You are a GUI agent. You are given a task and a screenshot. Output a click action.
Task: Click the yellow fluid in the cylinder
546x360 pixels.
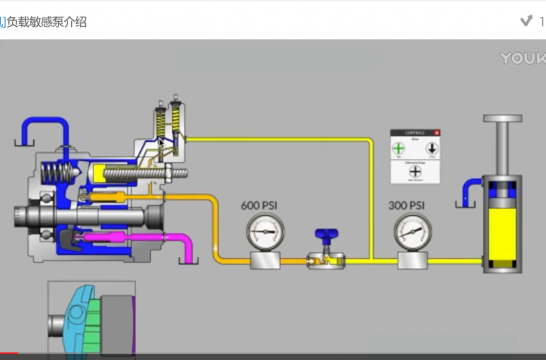click(502, 234)
